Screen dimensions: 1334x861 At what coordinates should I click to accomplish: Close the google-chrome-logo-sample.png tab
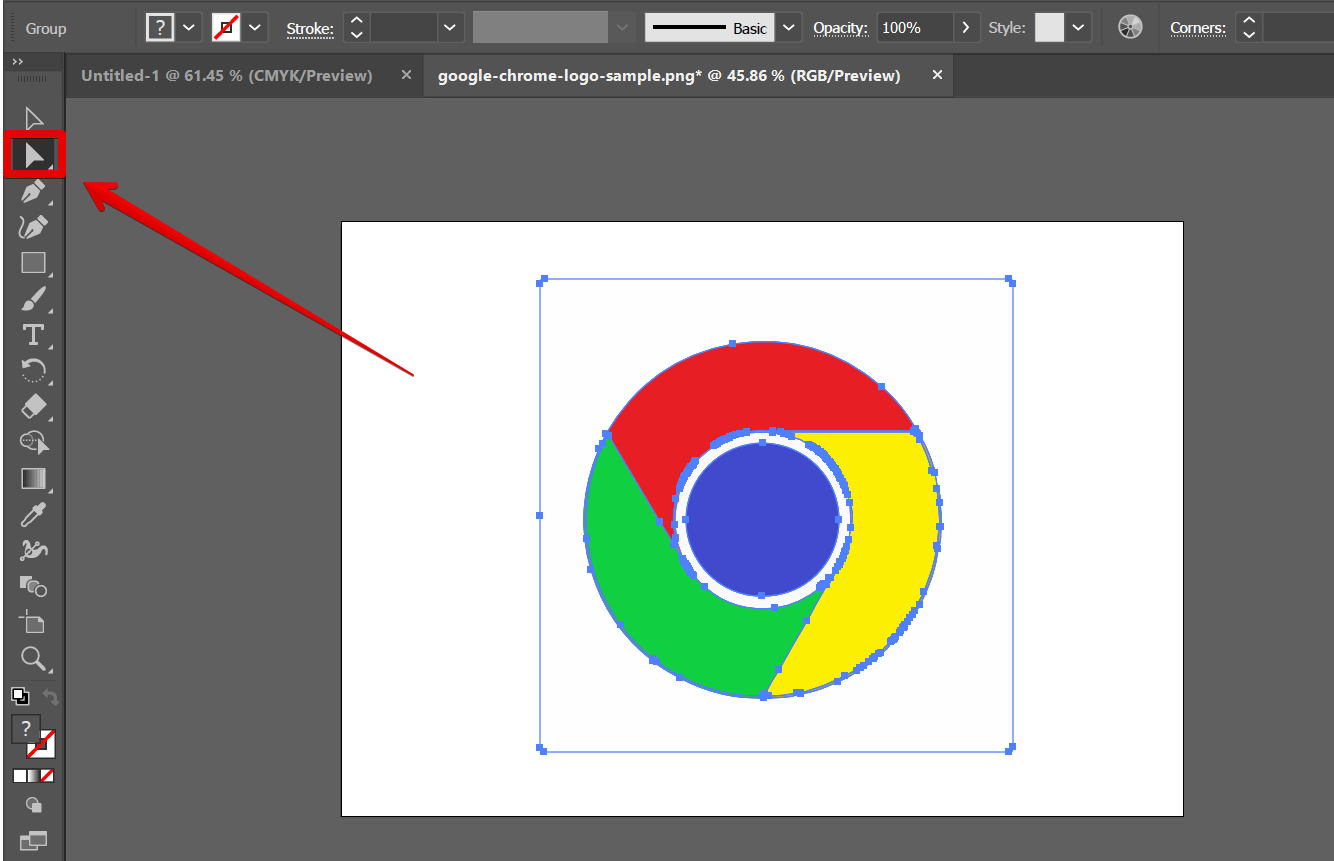[x=937, y=75]
